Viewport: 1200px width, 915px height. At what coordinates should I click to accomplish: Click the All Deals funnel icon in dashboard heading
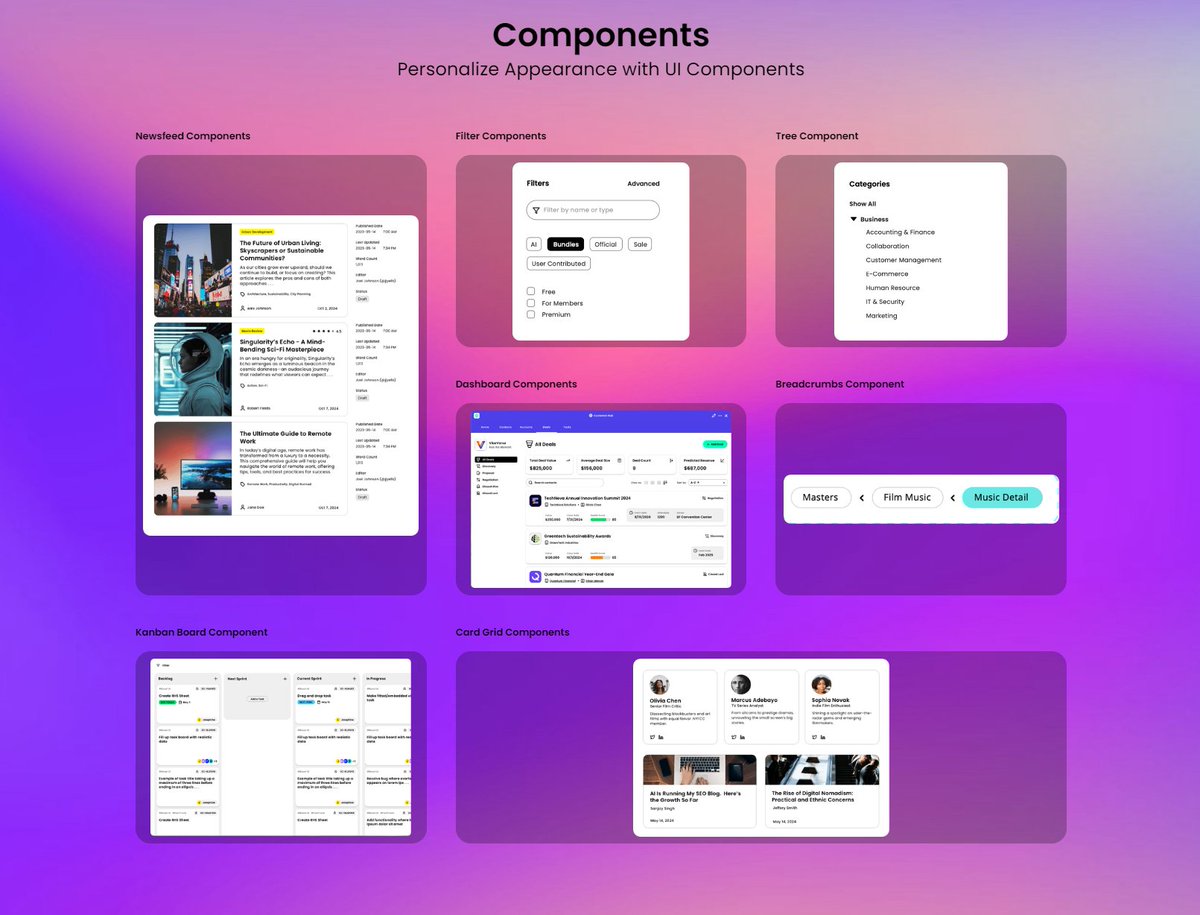pyautogui.click(x=529, y=444)
